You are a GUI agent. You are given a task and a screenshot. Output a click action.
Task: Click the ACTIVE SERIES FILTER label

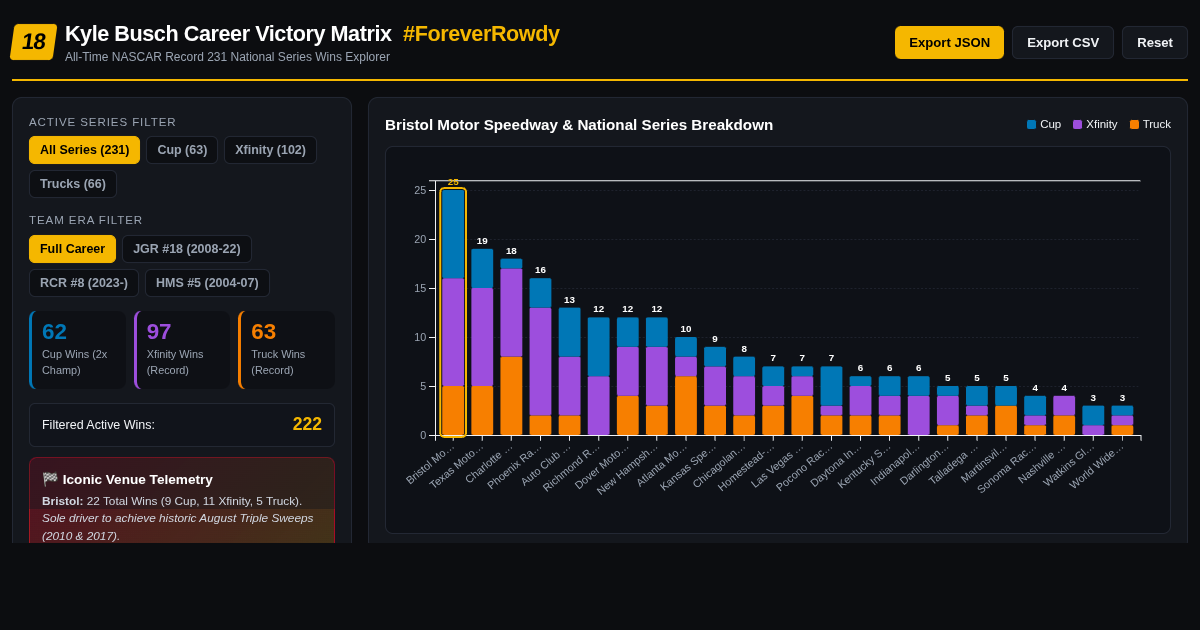(102, 122)
